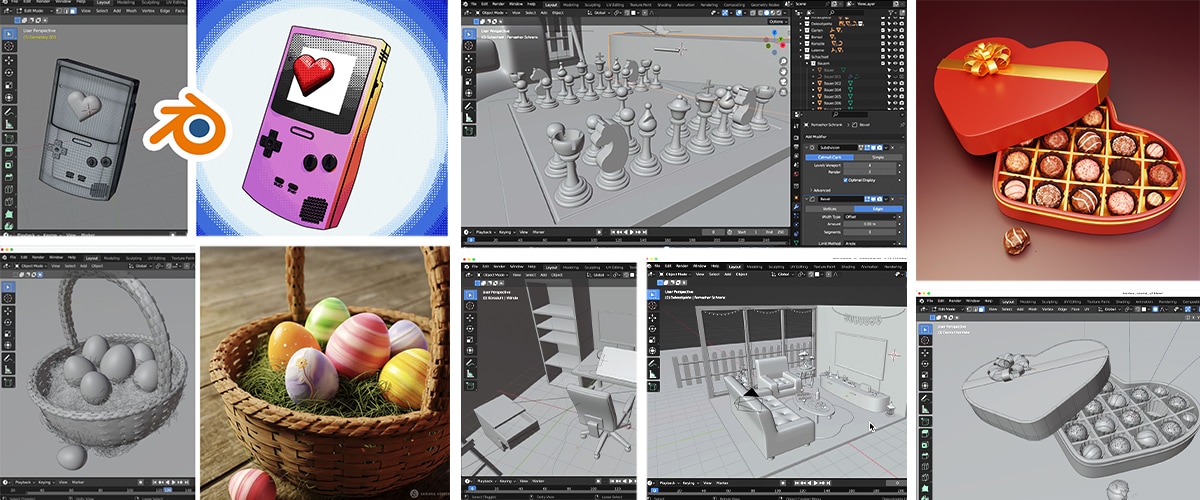Screen dimensions: 1200x500
Task: Hide the Laterne collection with its eye icon
Action: click(x=895, y=50)
